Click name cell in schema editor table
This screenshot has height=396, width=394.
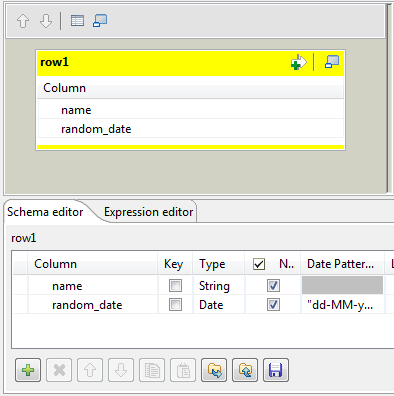pyautogui.click(x=93, y=286)
